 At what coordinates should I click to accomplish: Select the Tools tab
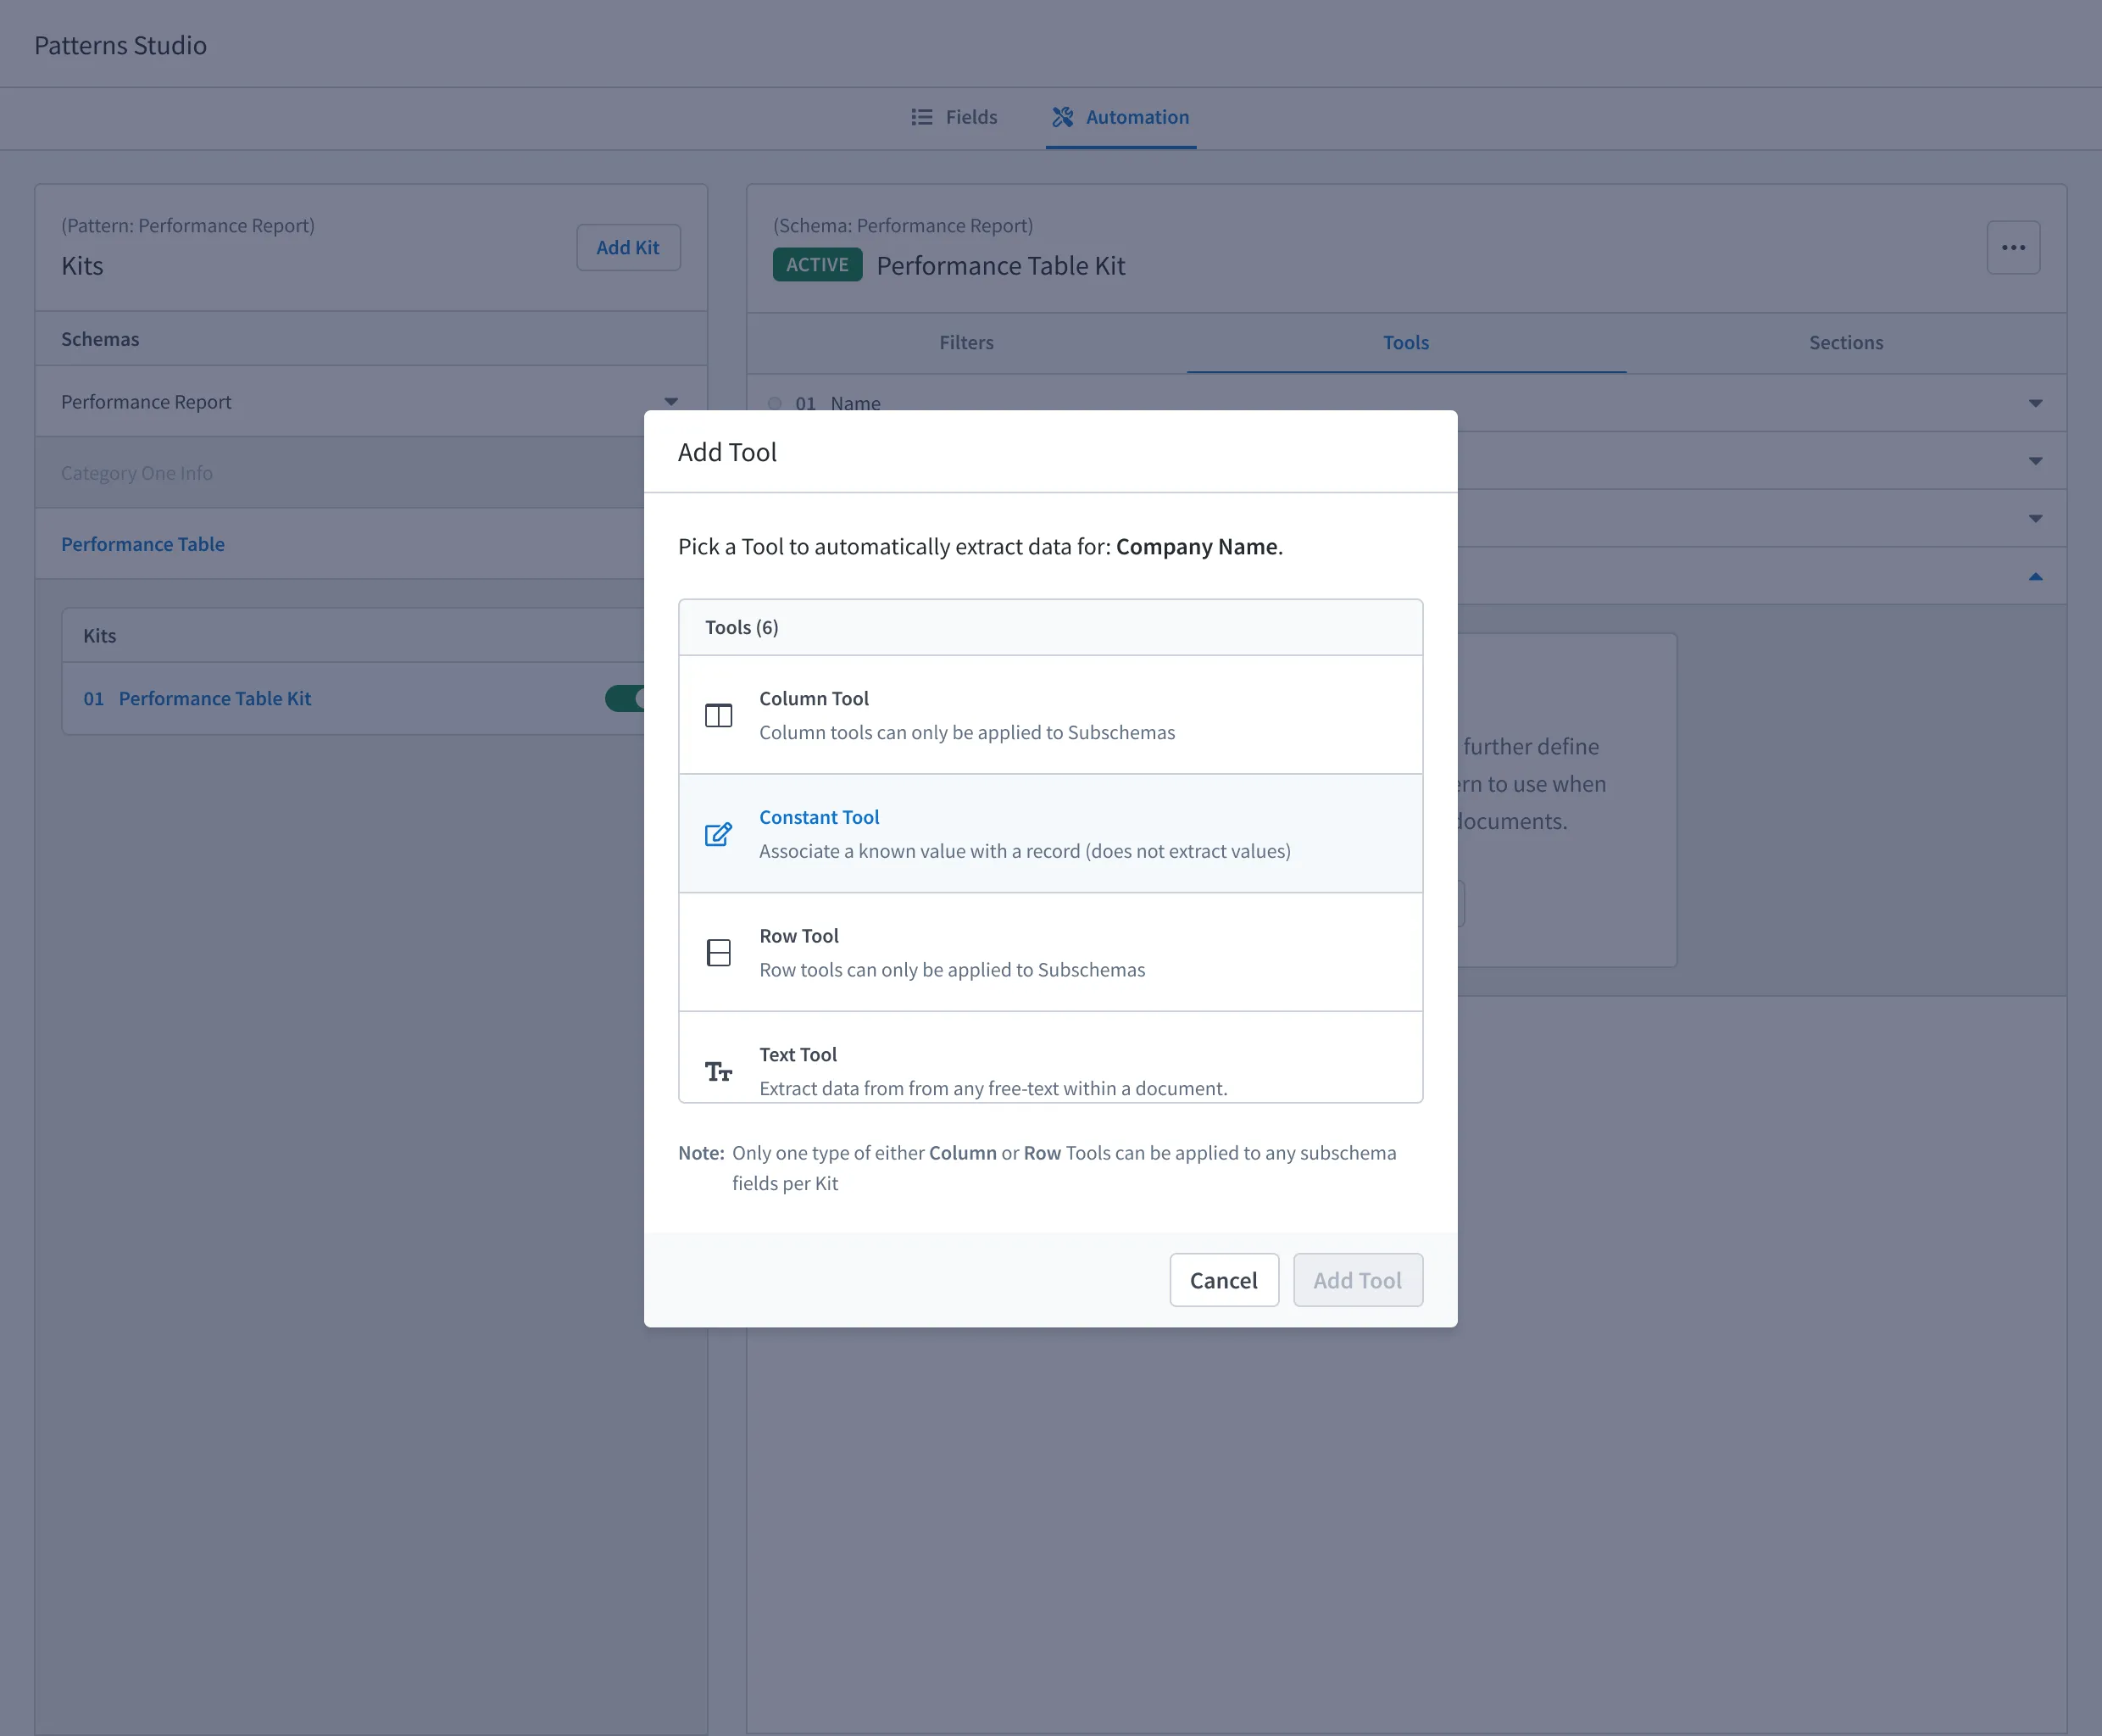coord(1406,342)
